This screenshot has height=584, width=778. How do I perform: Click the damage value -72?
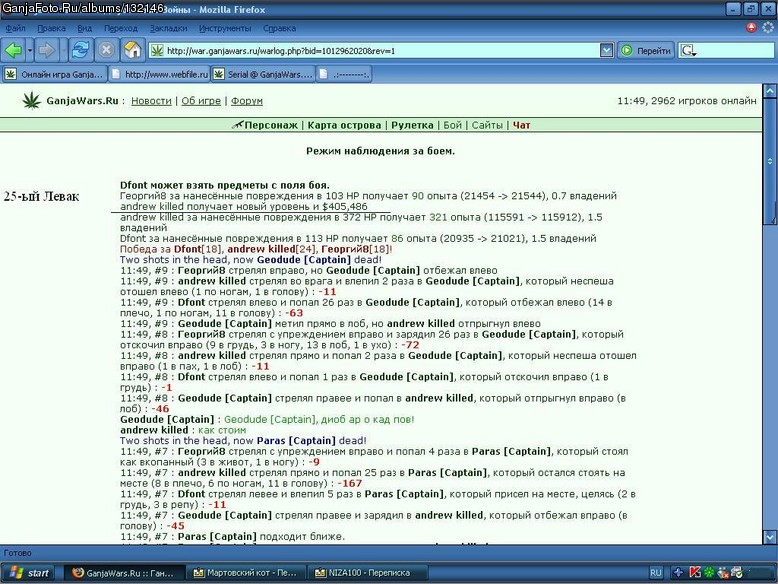point(410,345)
